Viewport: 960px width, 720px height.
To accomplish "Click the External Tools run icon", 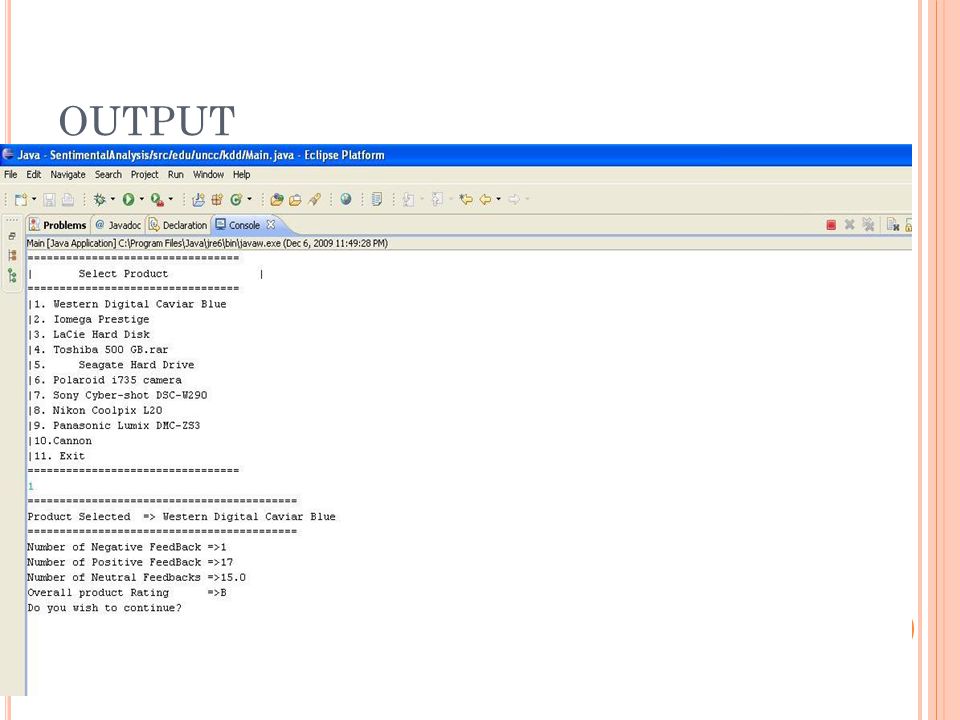I will (x=157, y=200).
